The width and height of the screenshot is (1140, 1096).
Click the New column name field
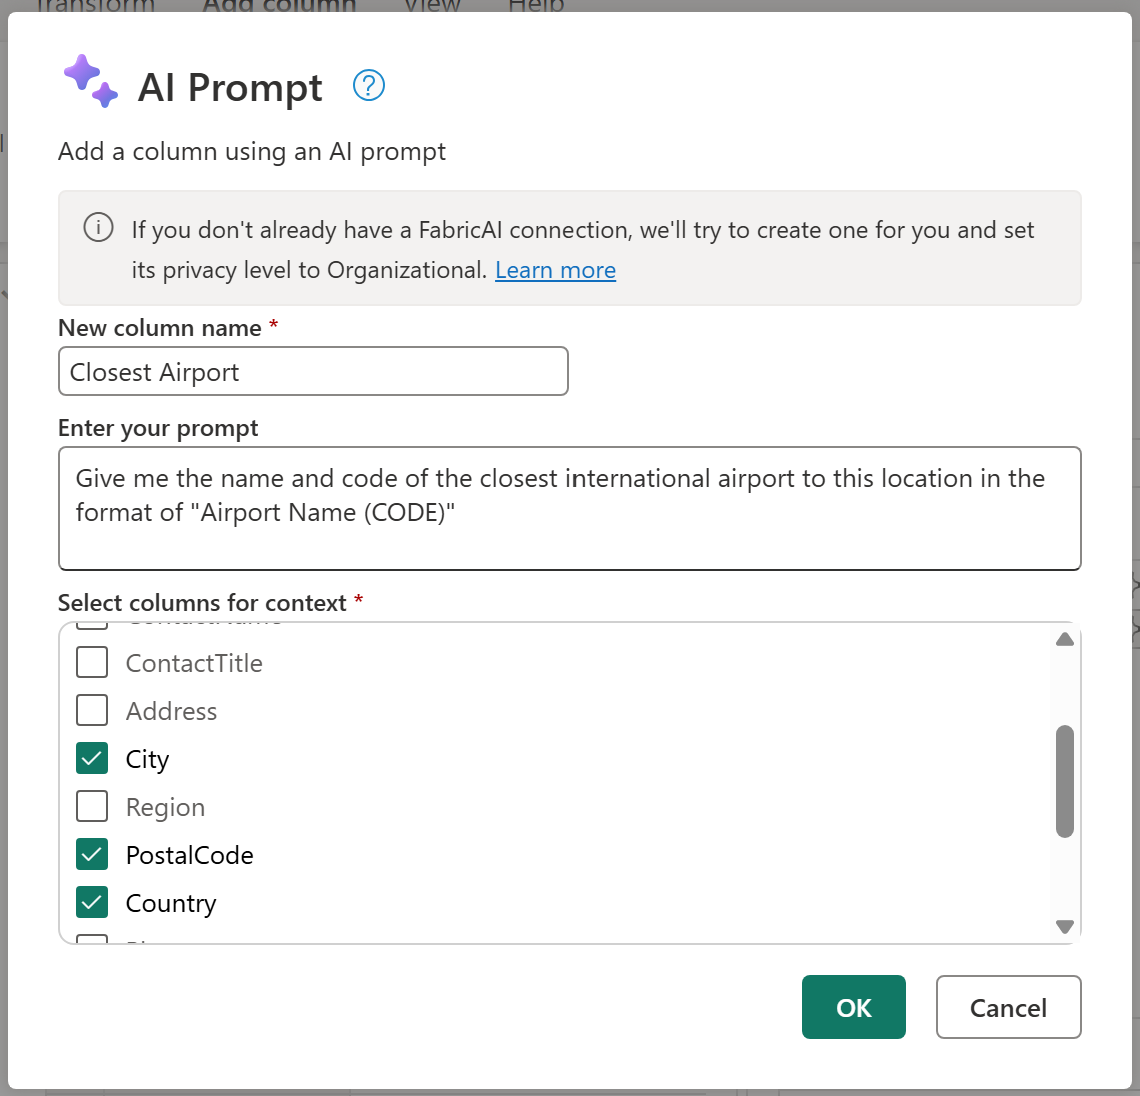click(x=313, y=372)
